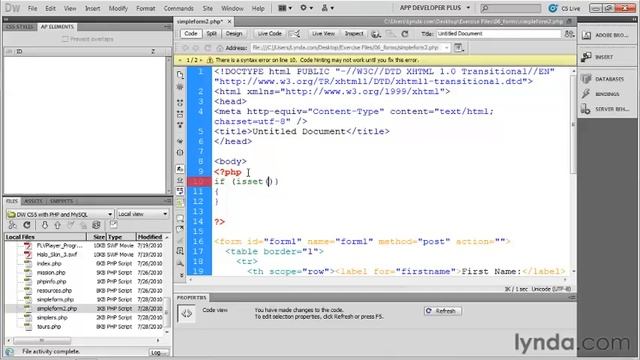Refresh the Files panel list

click(x=27, y=225)
